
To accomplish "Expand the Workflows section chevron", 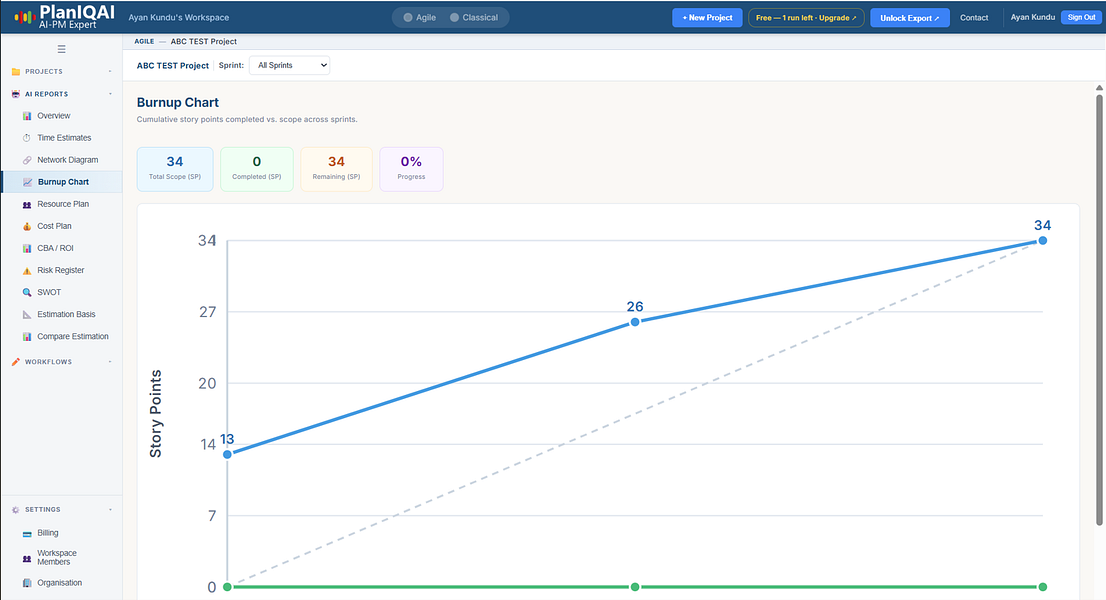I will [110, 362].
